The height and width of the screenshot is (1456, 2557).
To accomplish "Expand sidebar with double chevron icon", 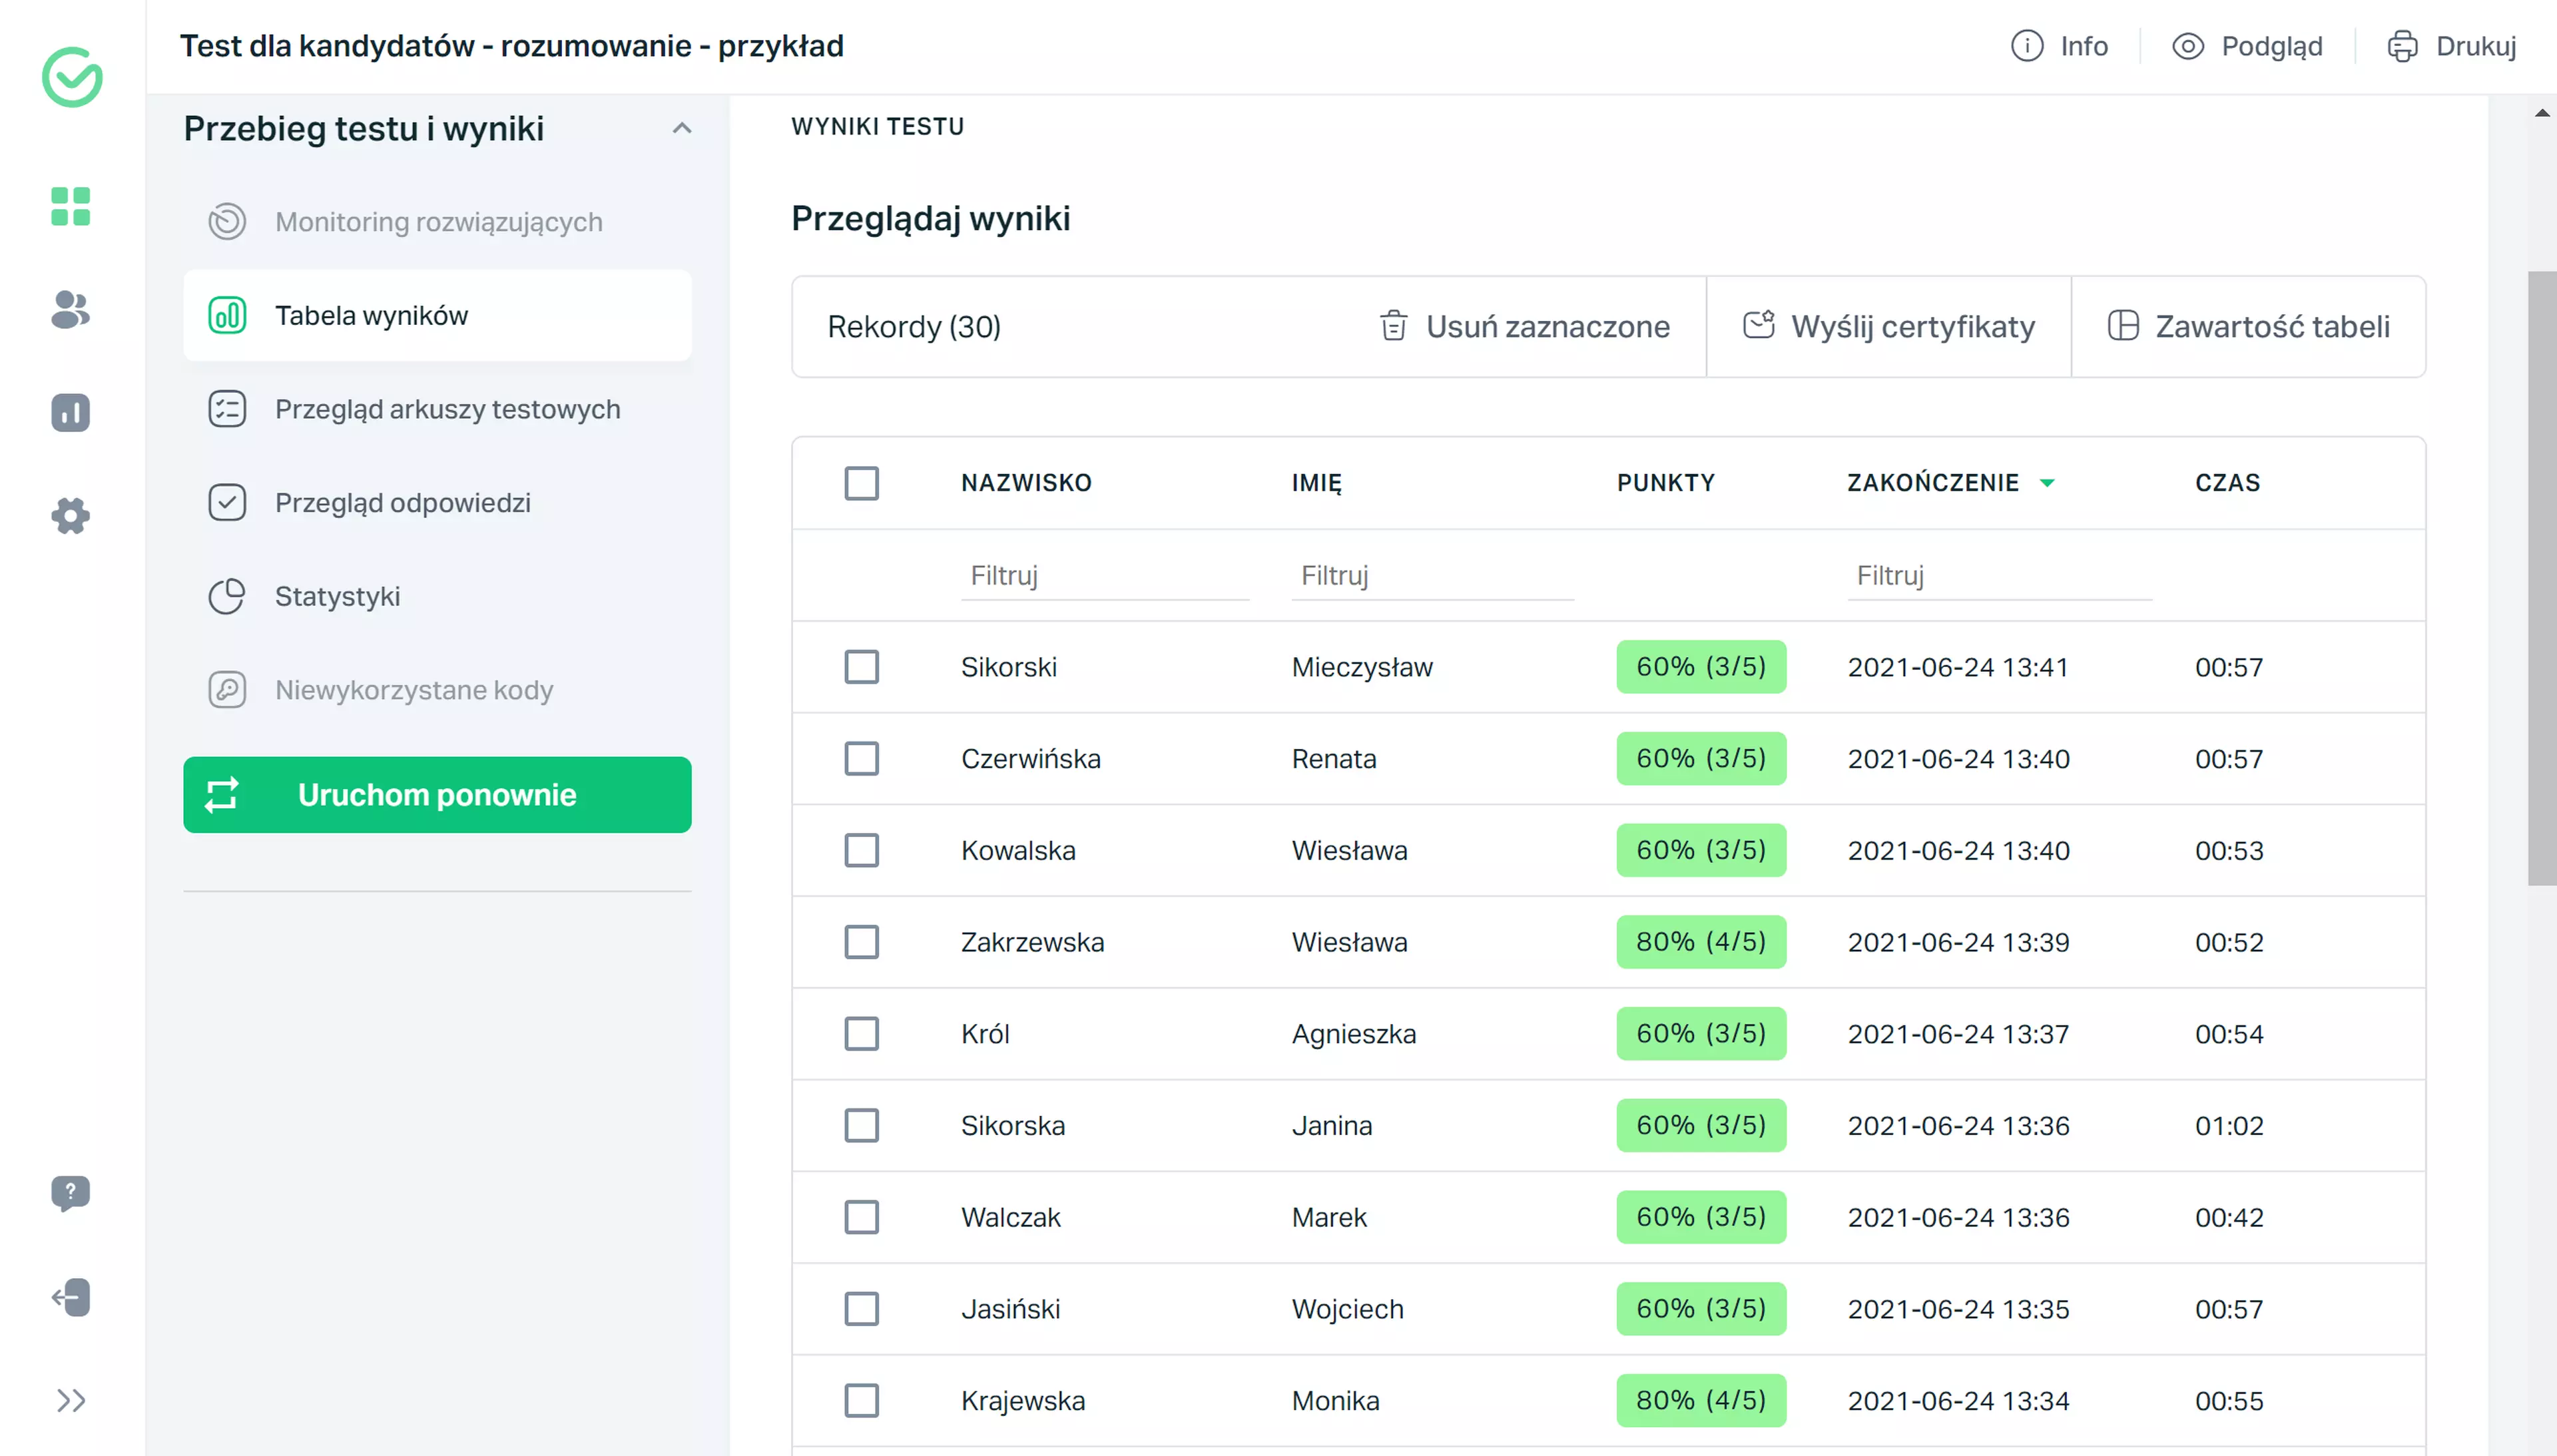I will [70, 1400].
